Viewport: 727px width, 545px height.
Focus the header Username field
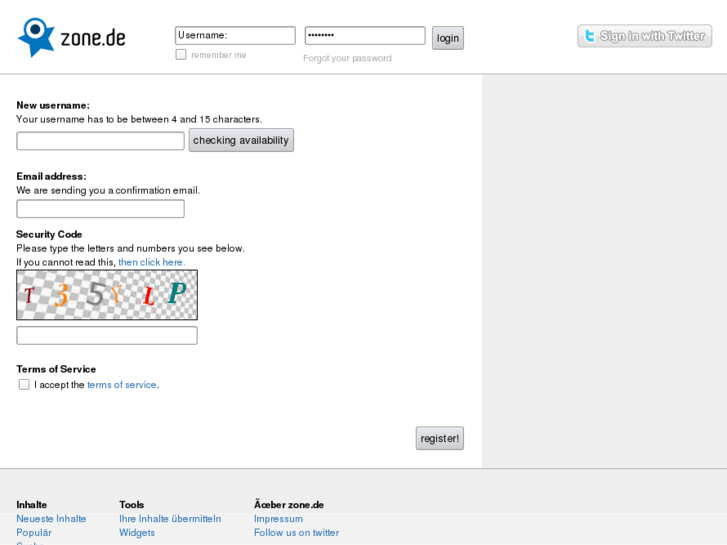click(x=235, y=36)
